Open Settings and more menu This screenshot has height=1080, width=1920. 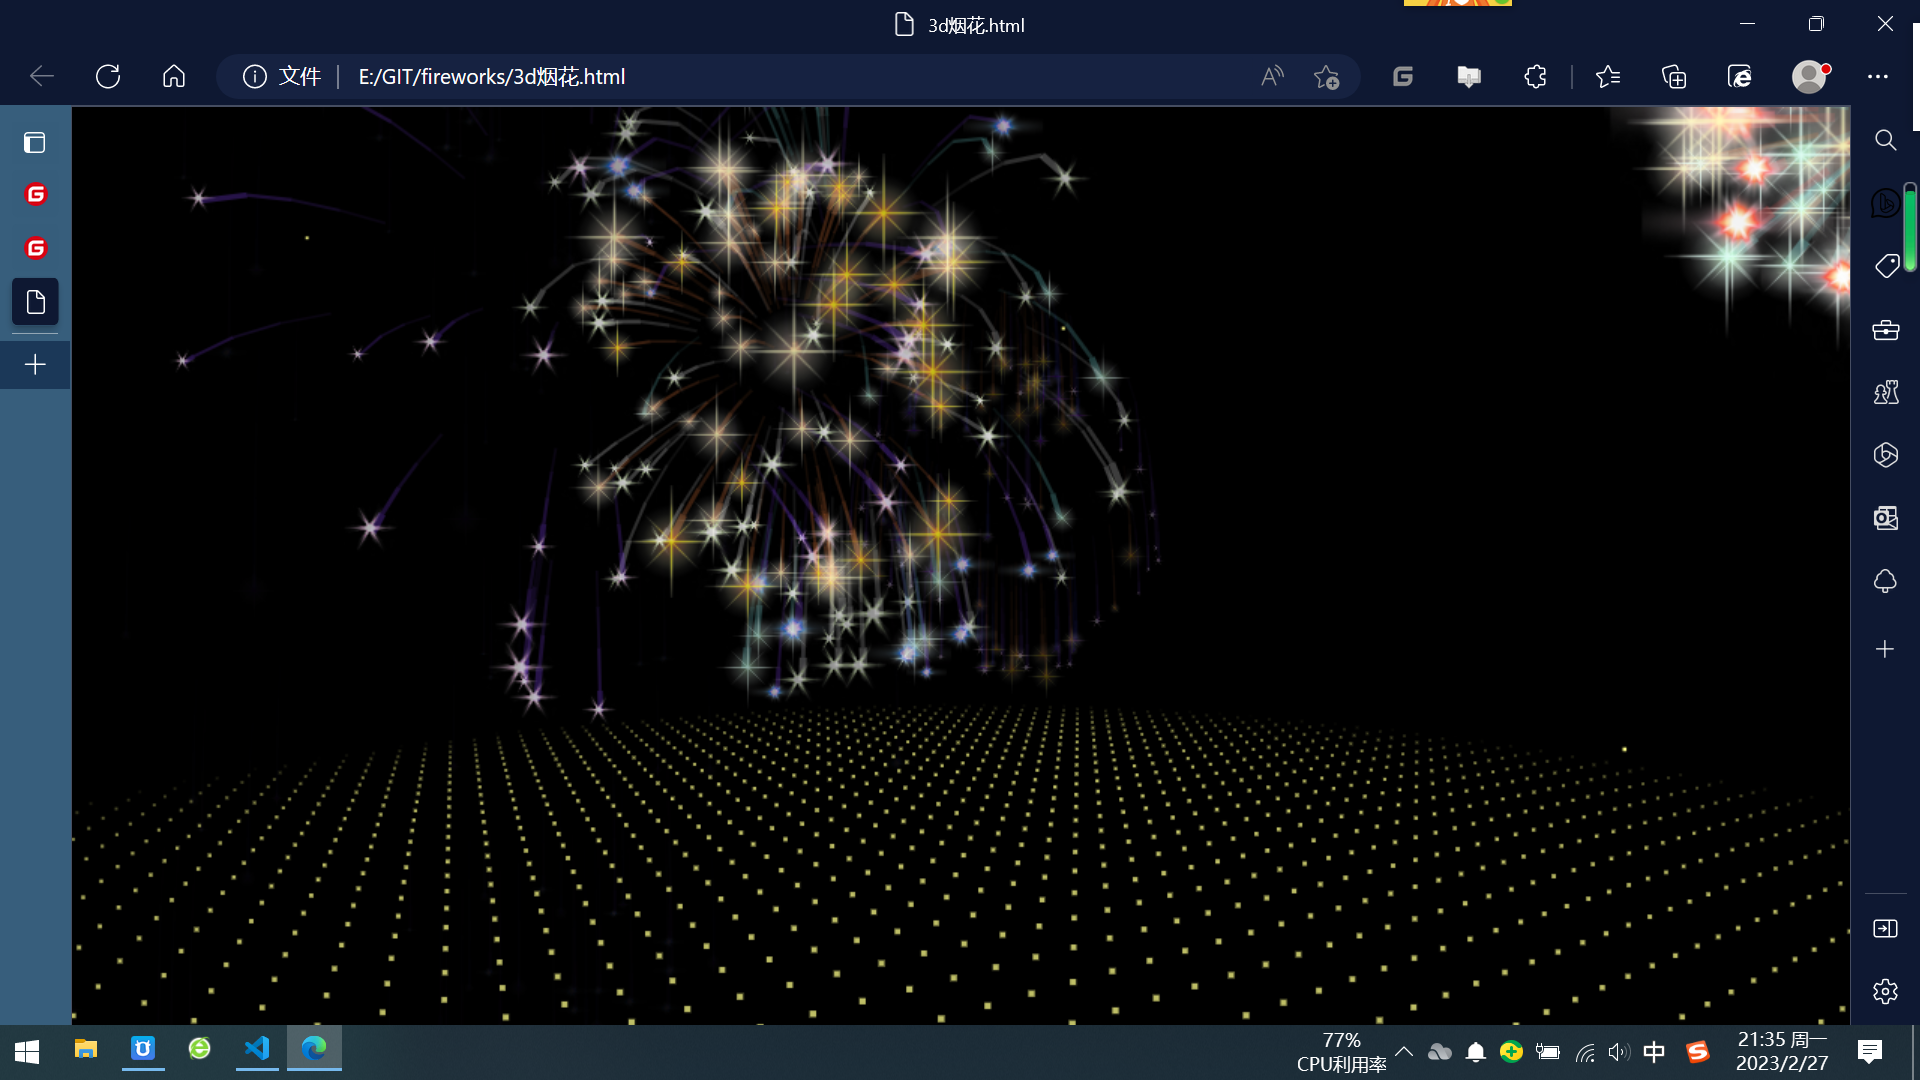1878,77
